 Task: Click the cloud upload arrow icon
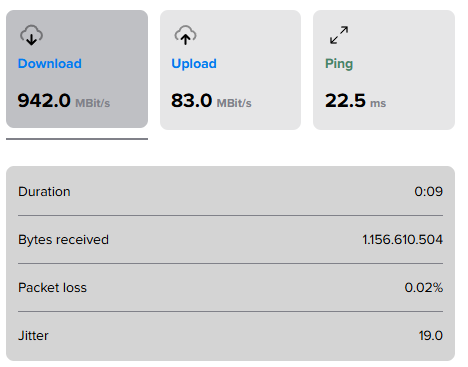pos(185,35)
